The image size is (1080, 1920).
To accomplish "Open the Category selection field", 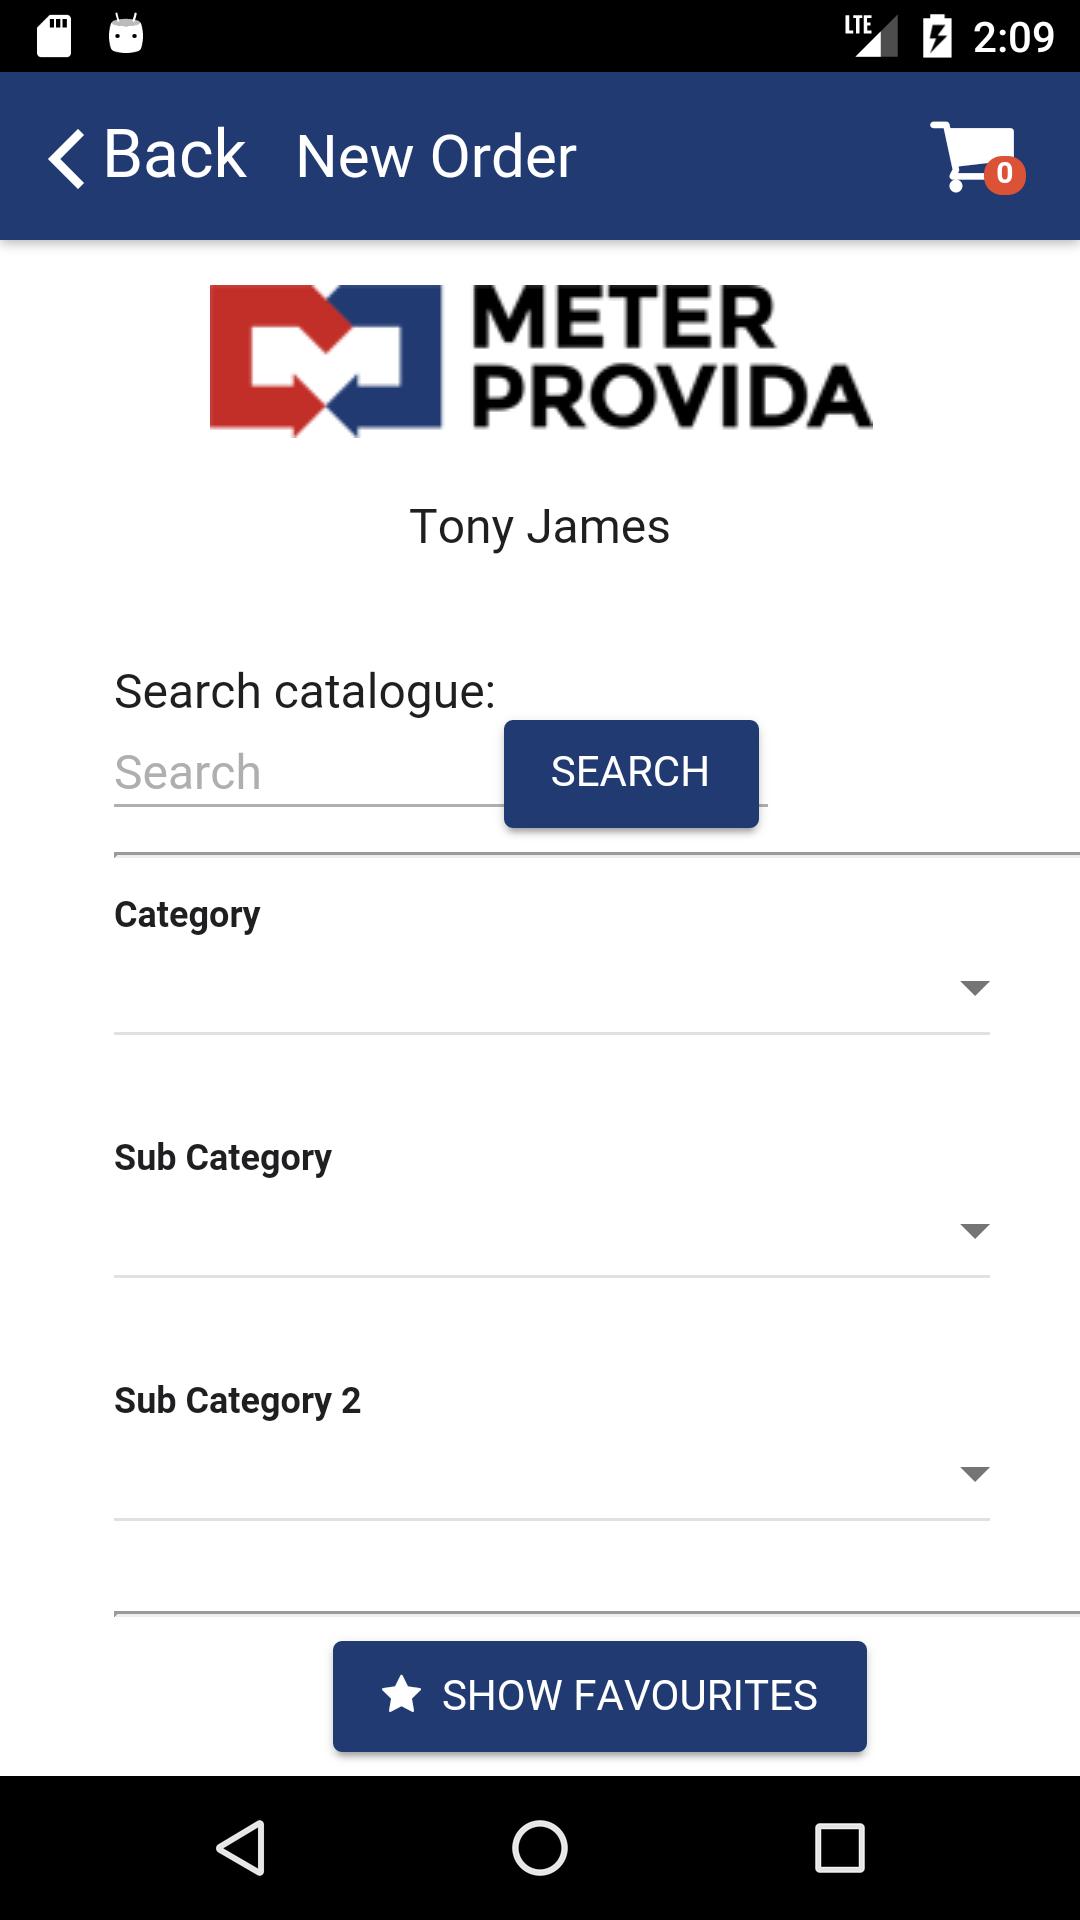I will click(552, 990).
